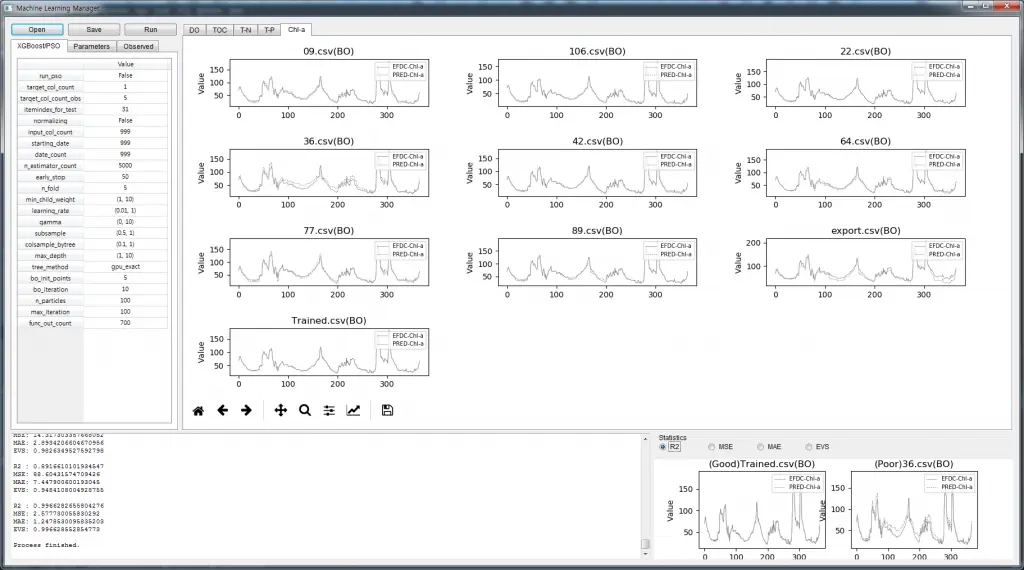1024x570 pixels.
Task: Go back to previous plot view
Action: (x=223, y=411)
